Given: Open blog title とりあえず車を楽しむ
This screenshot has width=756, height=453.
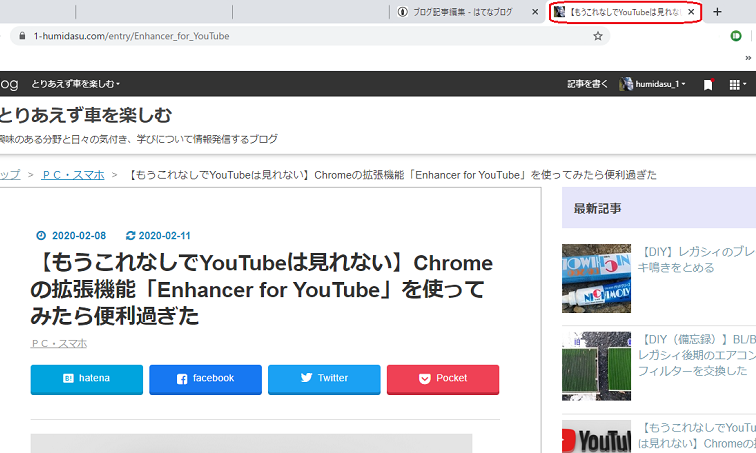Looking at the screenshot, I should point(85,115).
